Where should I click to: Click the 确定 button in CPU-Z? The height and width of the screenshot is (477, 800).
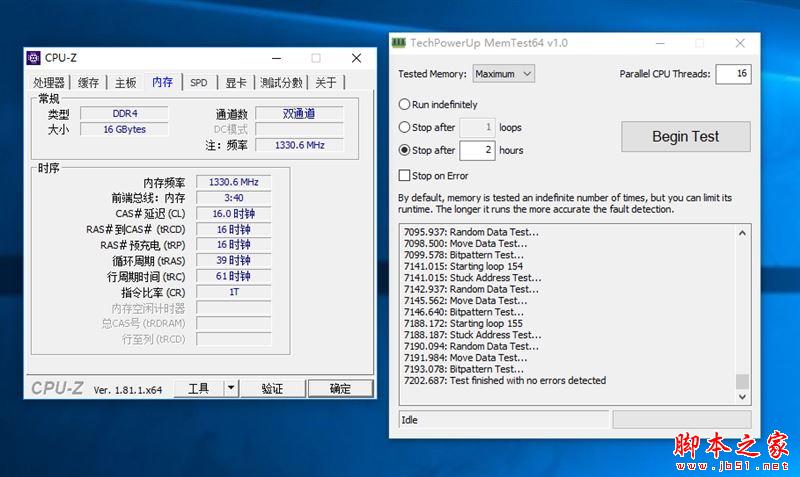pos(340,388)
